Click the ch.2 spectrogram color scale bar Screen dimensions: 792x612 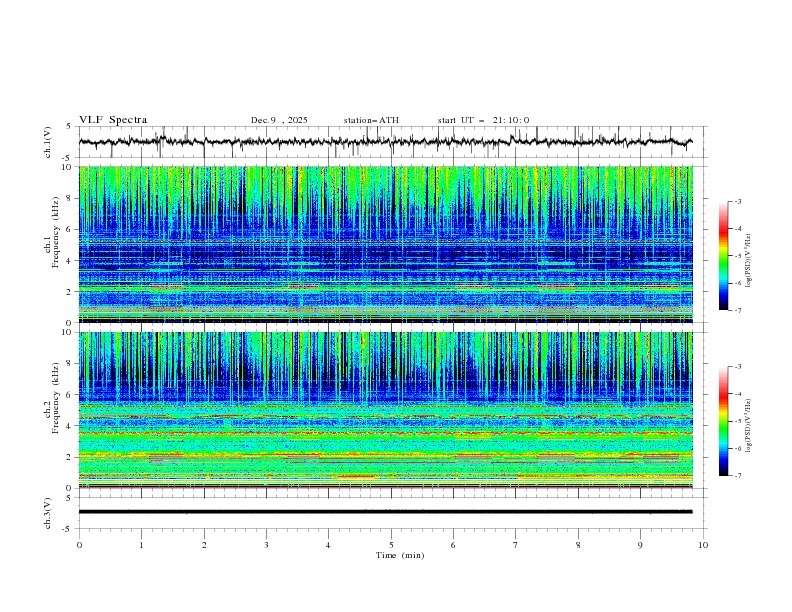click(723, 421)
